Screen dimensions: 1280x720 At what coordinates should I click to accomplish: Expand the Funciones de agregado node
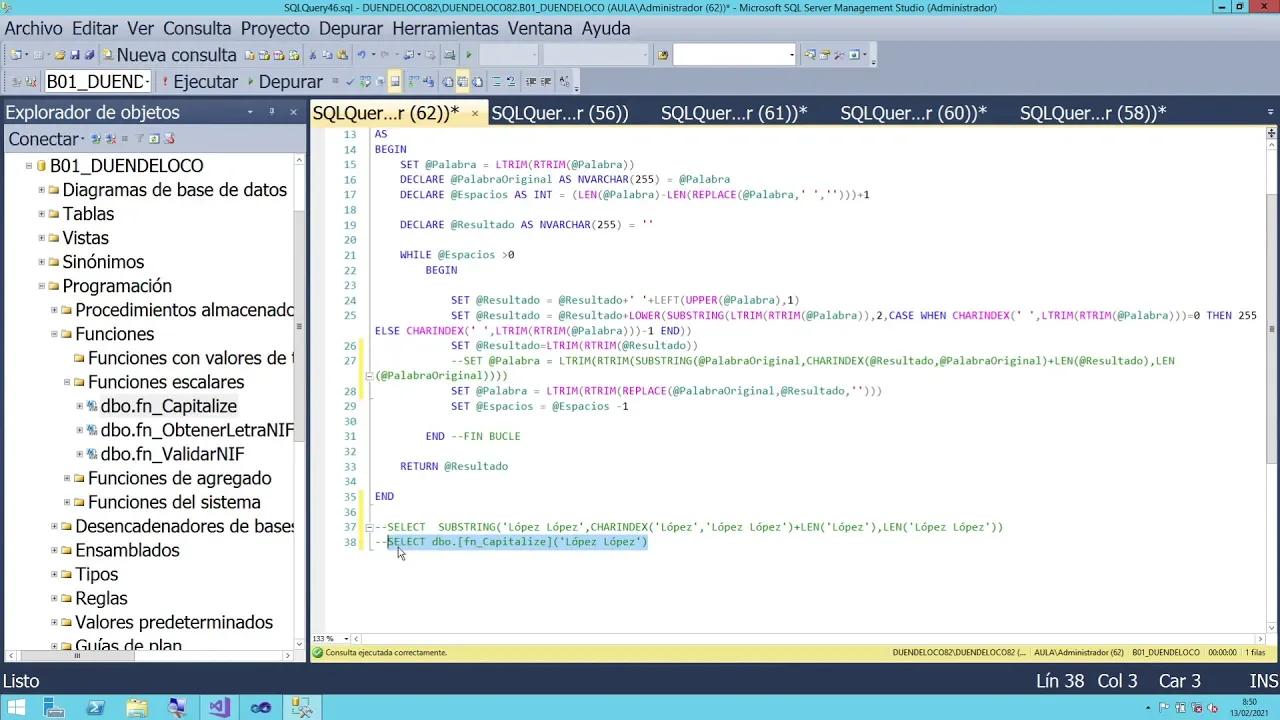[67, 478]
